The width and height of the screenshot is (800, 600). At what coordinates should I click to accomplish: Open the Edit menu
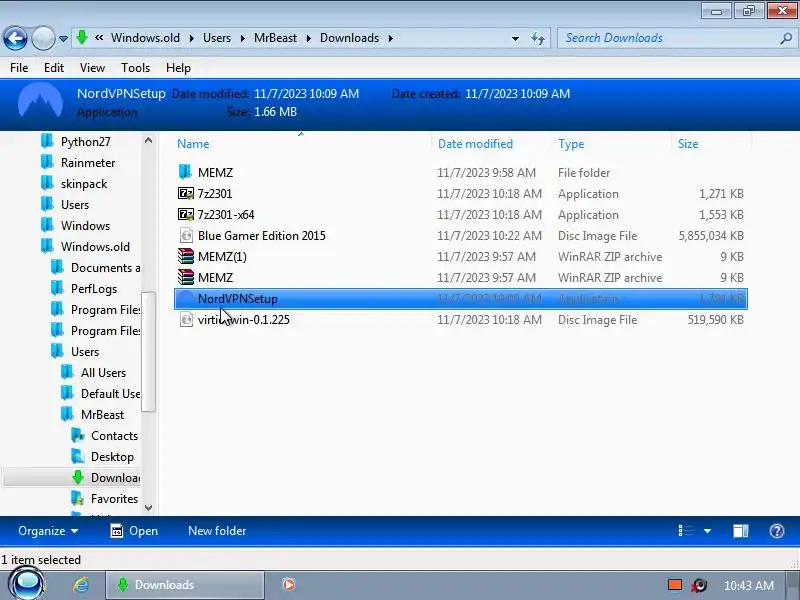point(54,68)
